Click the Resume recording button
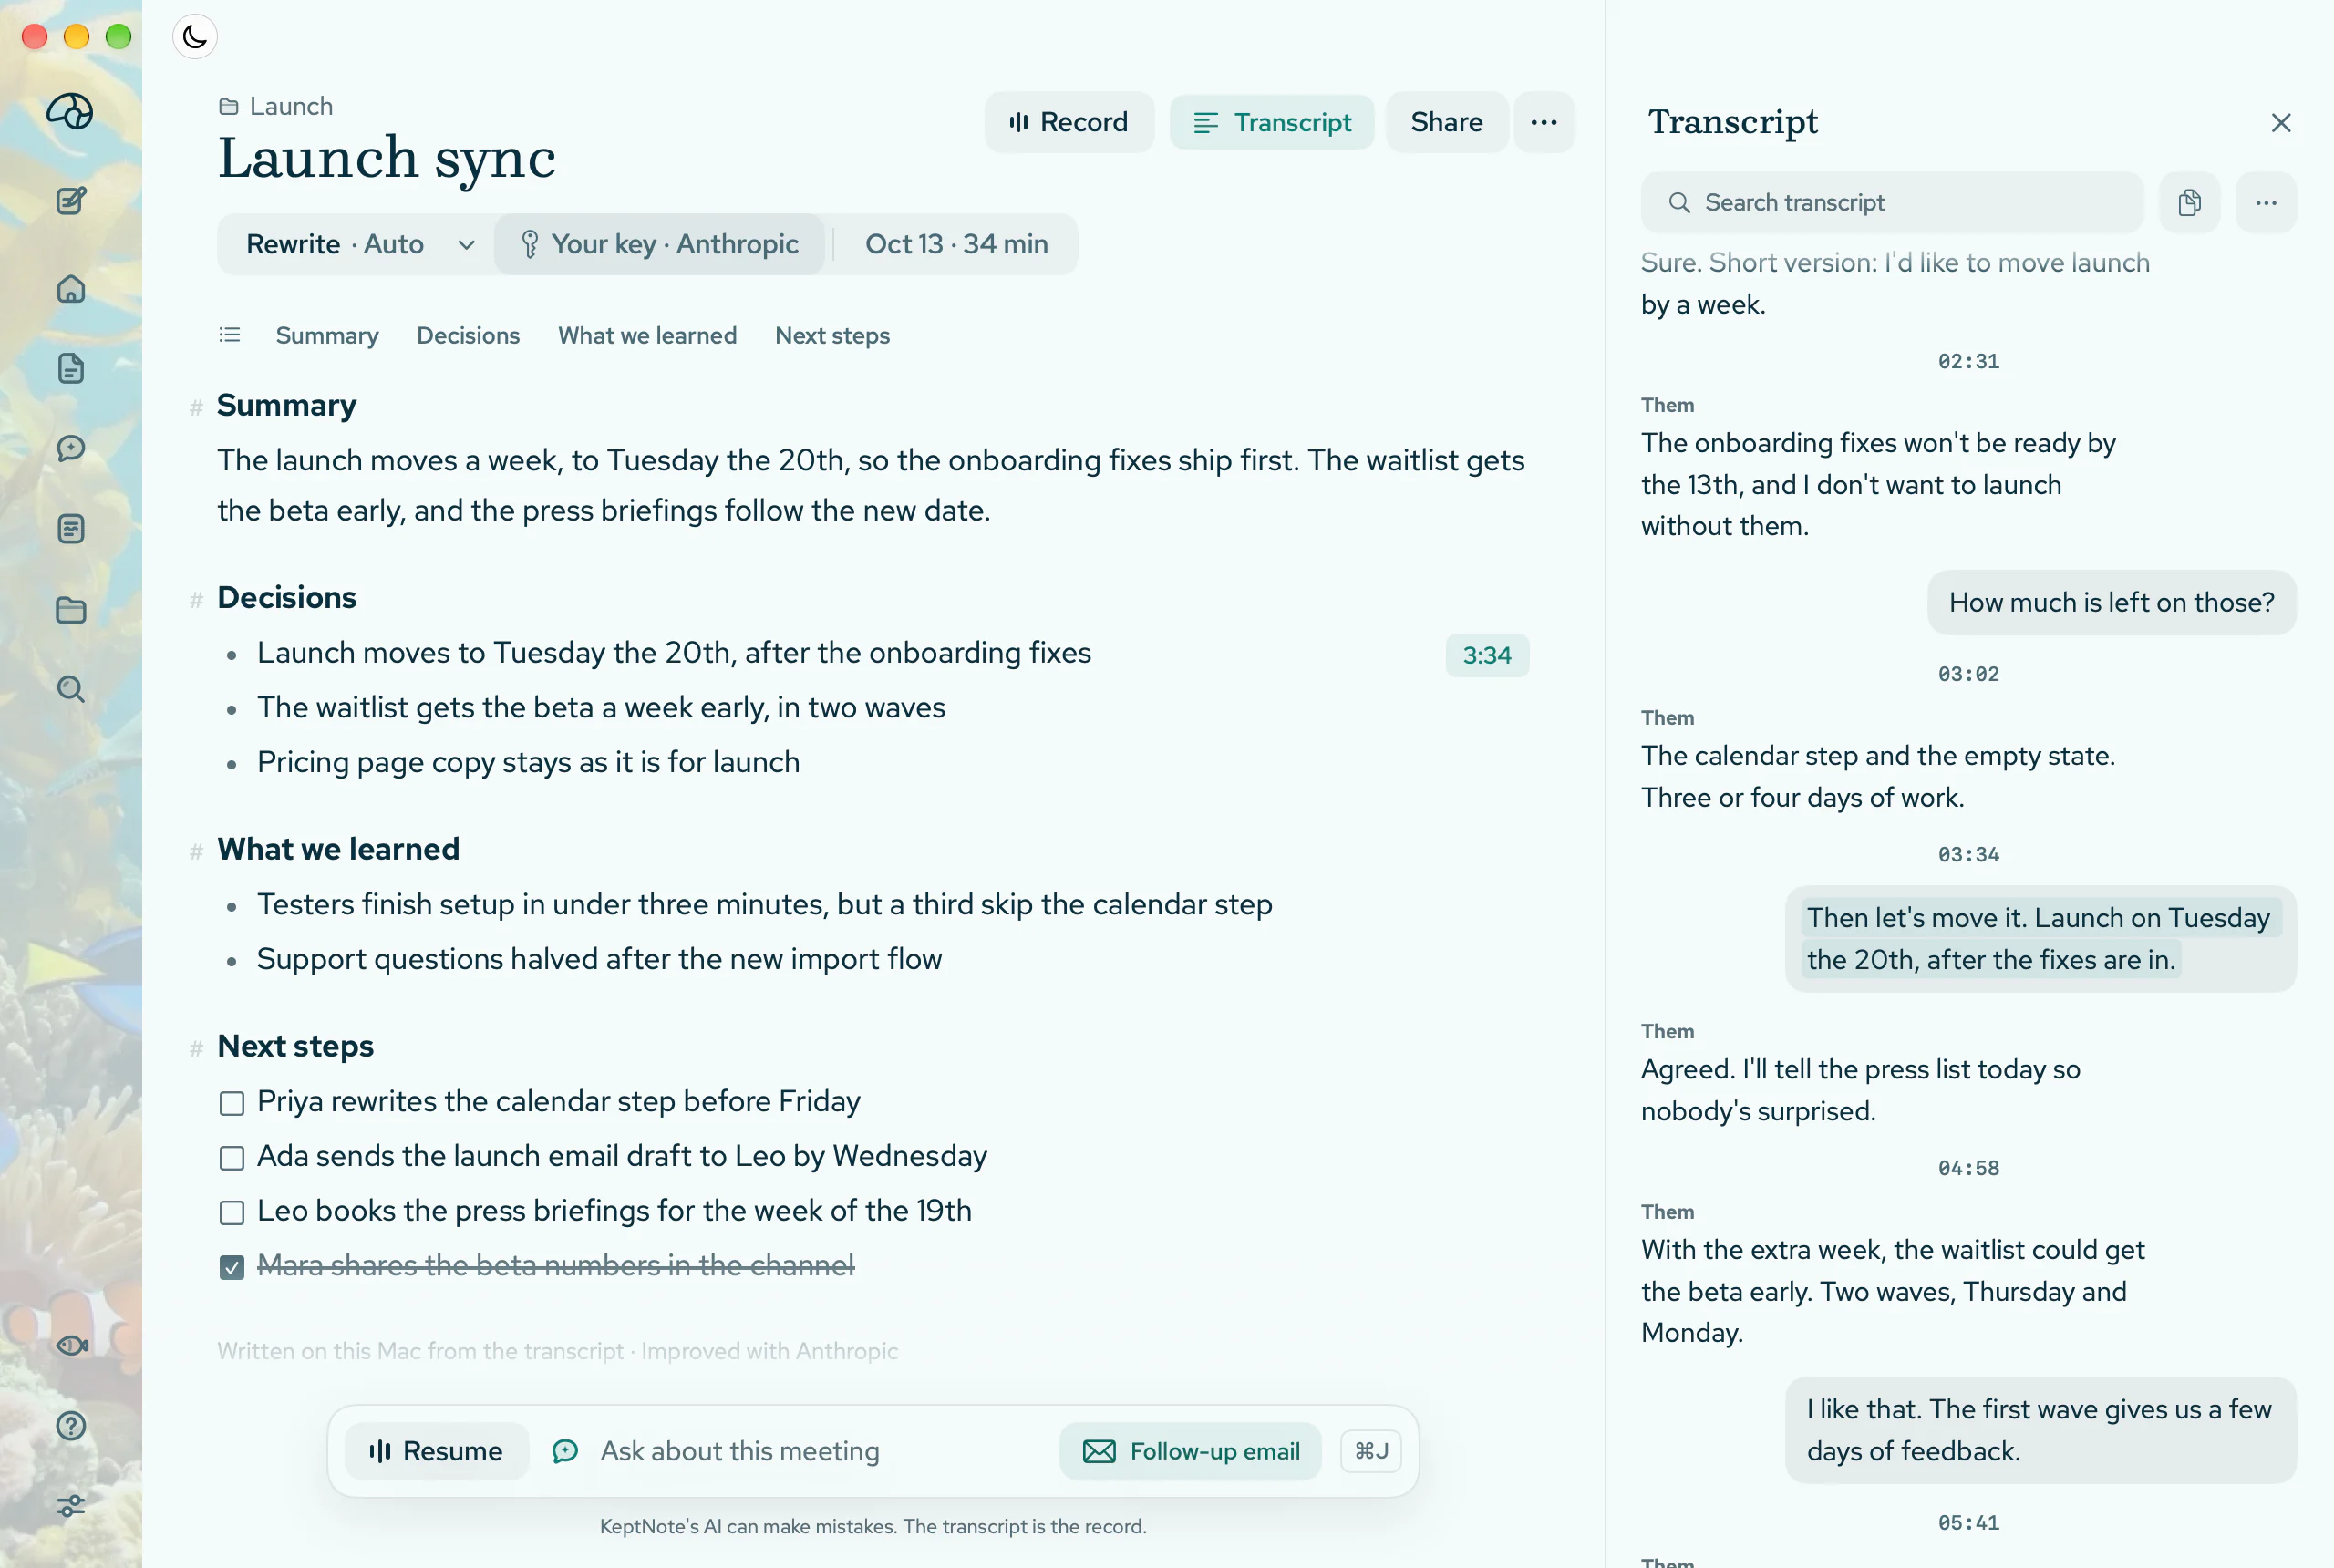 point(436,1451)
